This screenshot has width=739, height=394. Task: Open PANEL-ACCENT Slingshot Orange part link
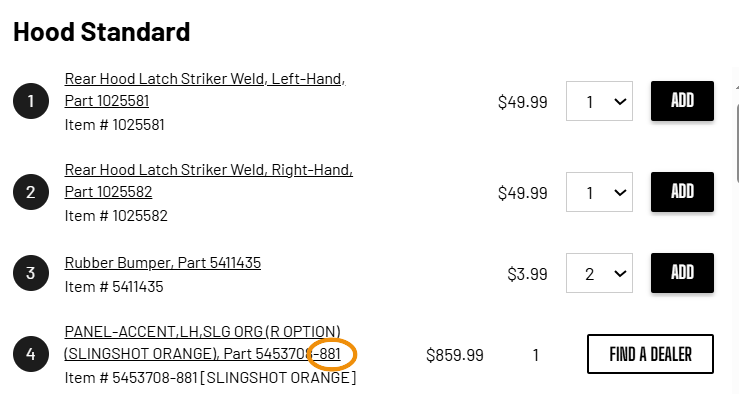click(x=203, y=343)
